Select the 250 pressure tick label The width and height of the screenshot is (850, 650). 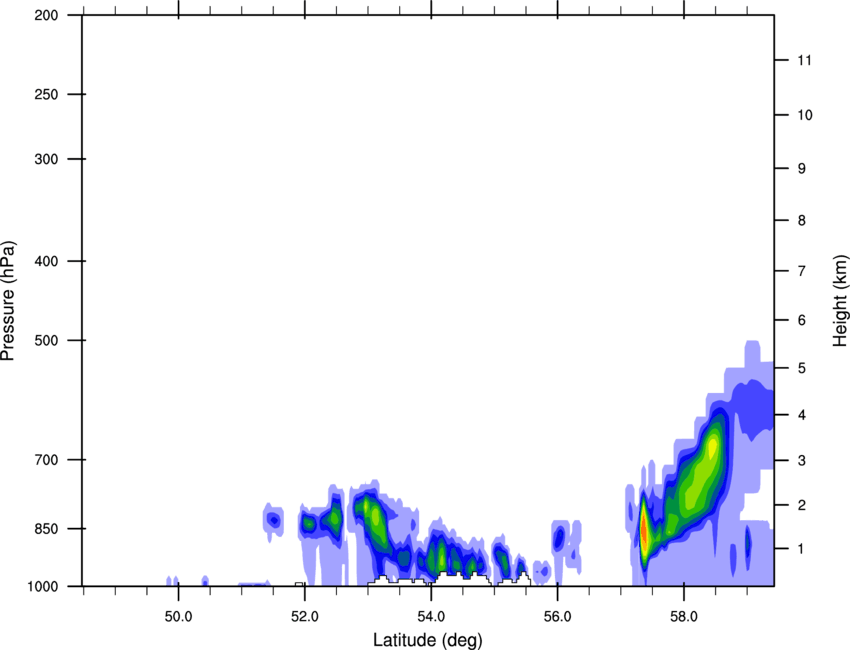tap(50, 95)
